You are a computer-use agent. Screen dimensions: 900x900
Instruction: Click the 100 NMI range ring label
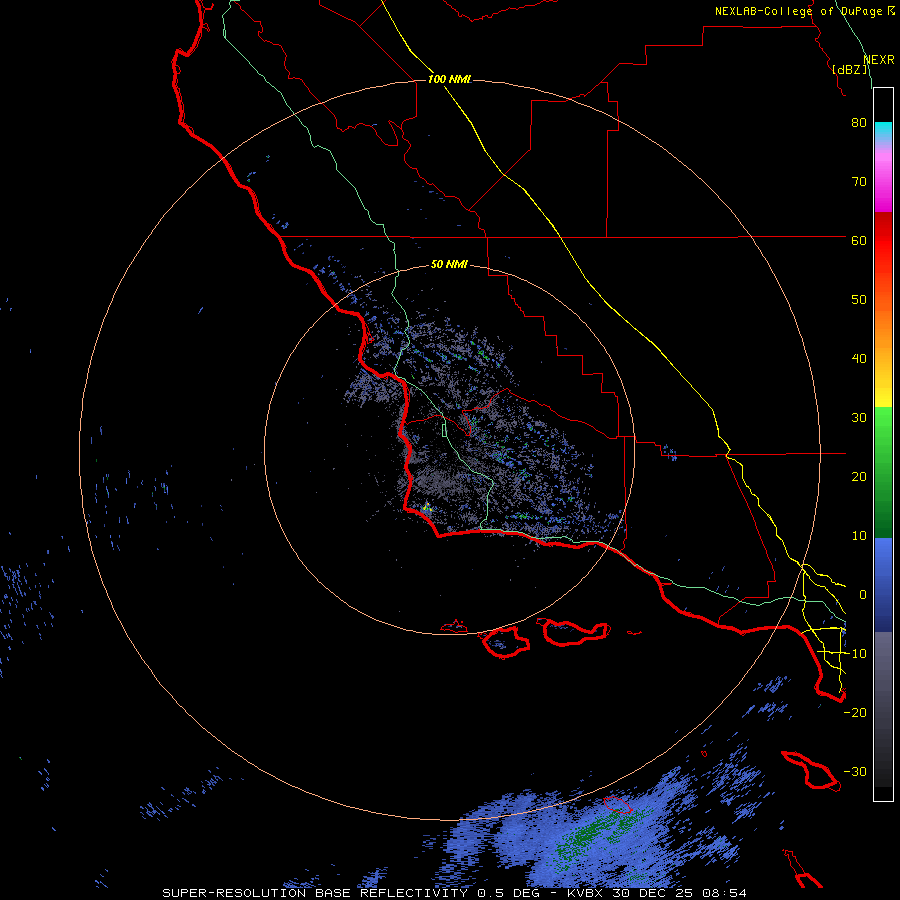pyautogui.click(x=449, y=79)
